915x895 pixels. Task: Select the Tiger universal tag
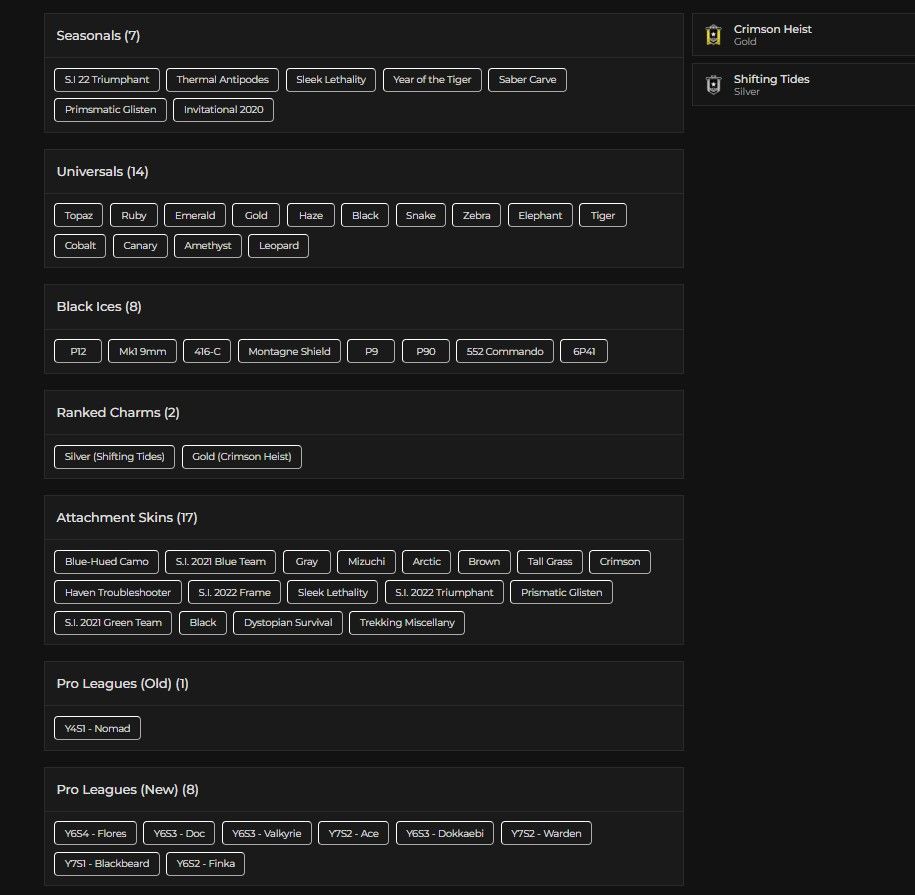(x=603, y=215)
